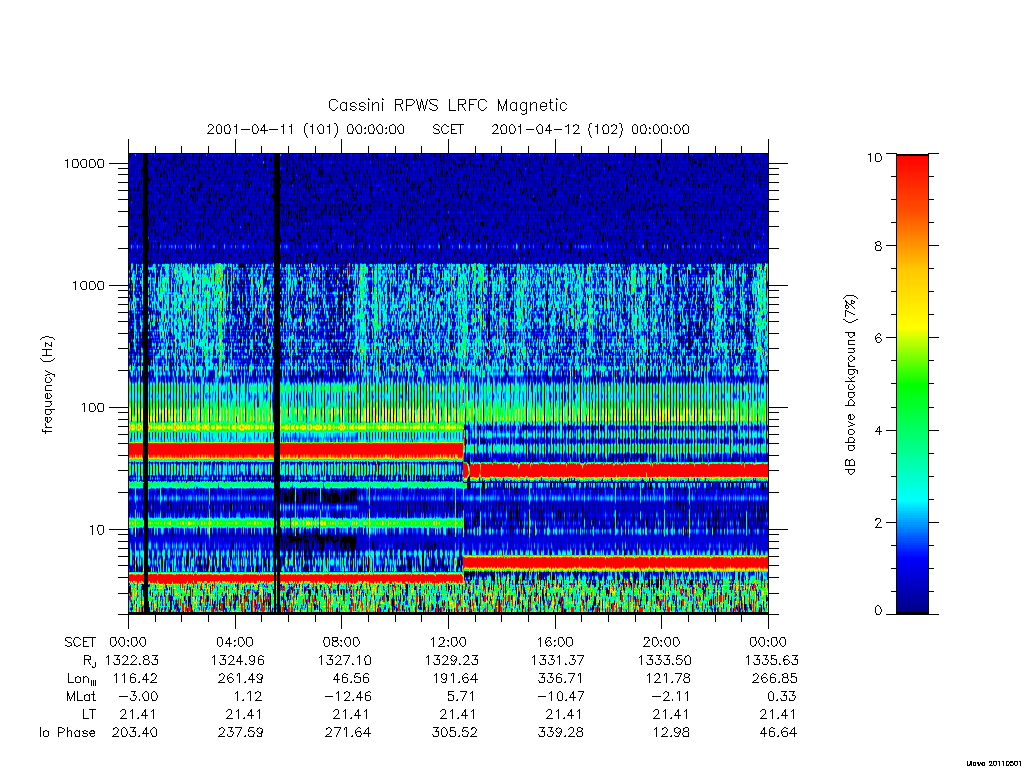Viewport: 1024px width, 768px height.
Task: Click the frequency (Hz) axis title
Action: click(x=47, y=385)
